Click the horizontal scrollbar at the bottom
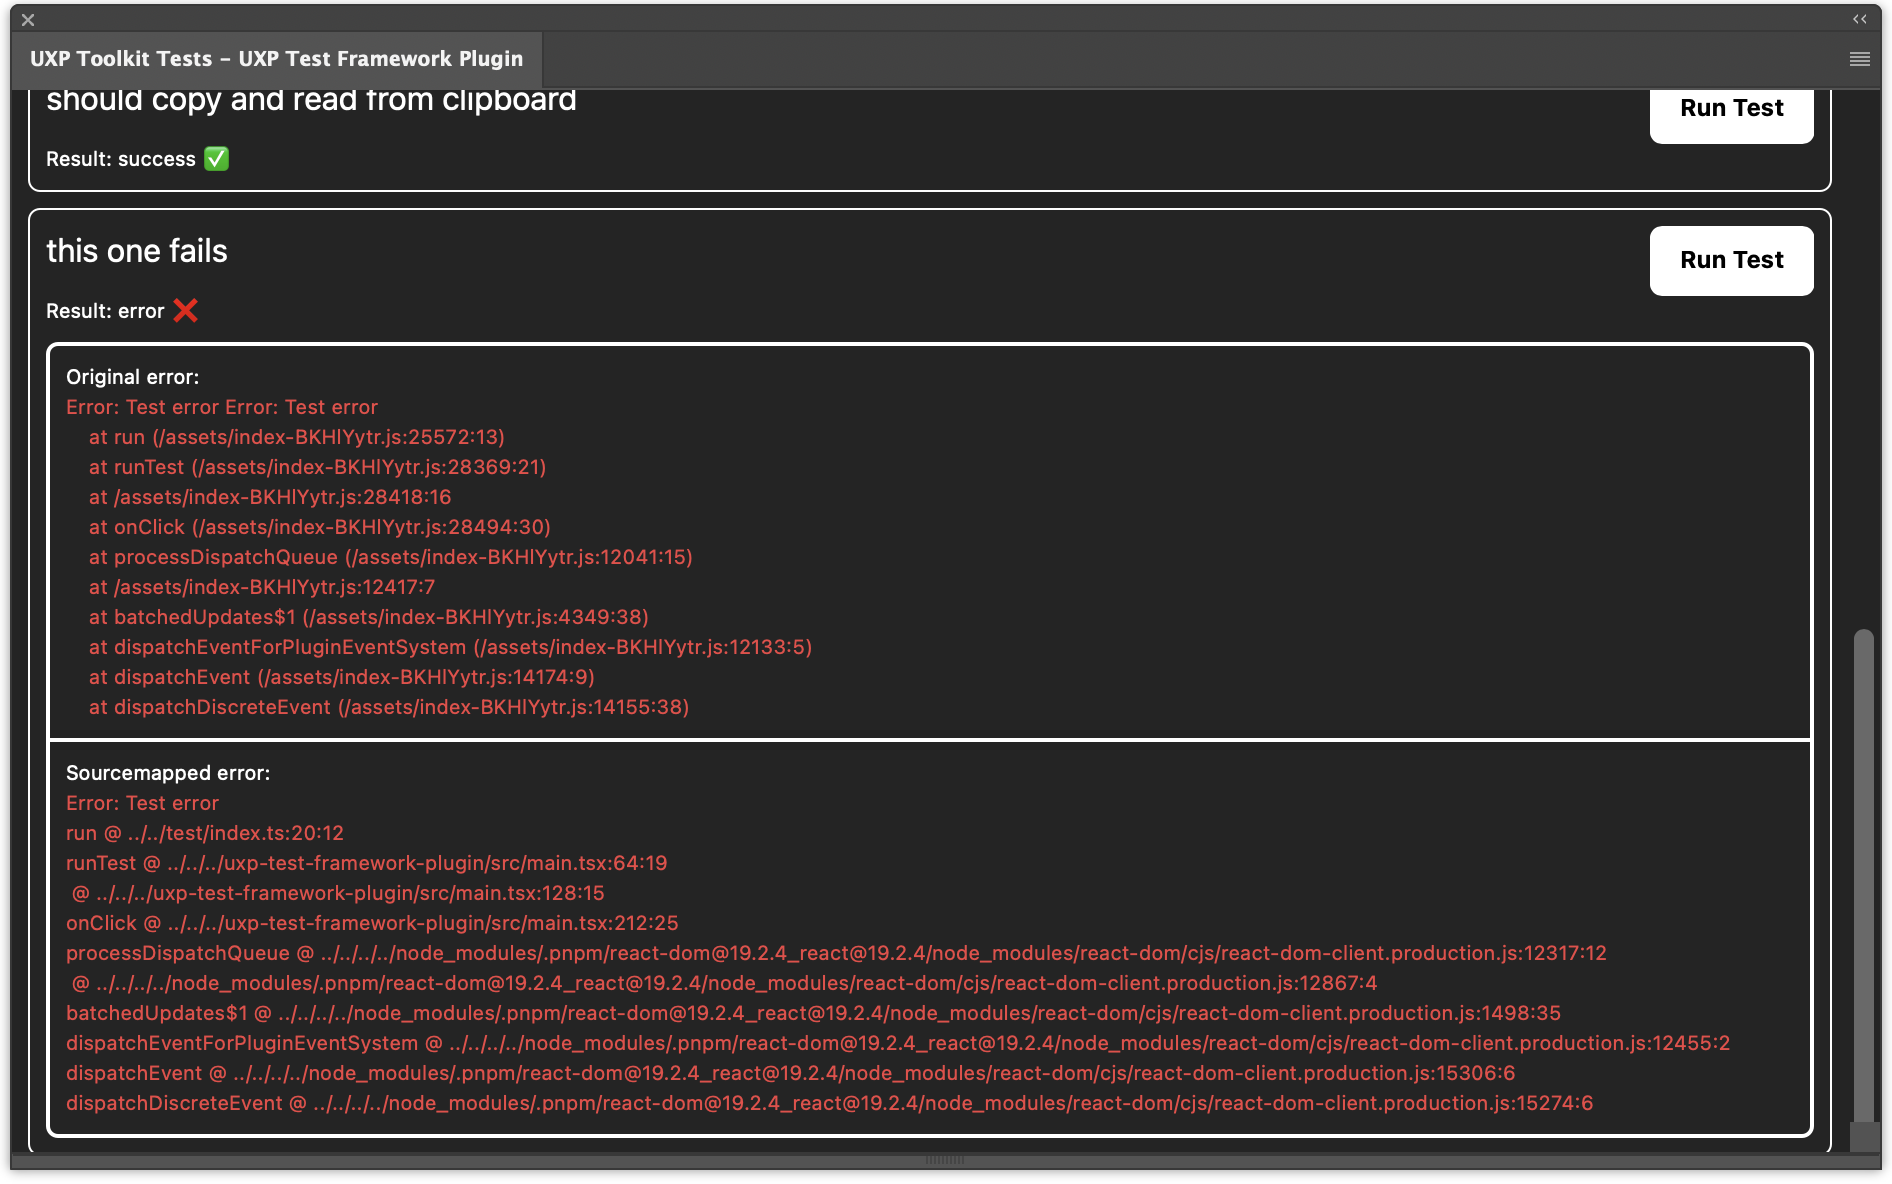 click(946, 1162)
